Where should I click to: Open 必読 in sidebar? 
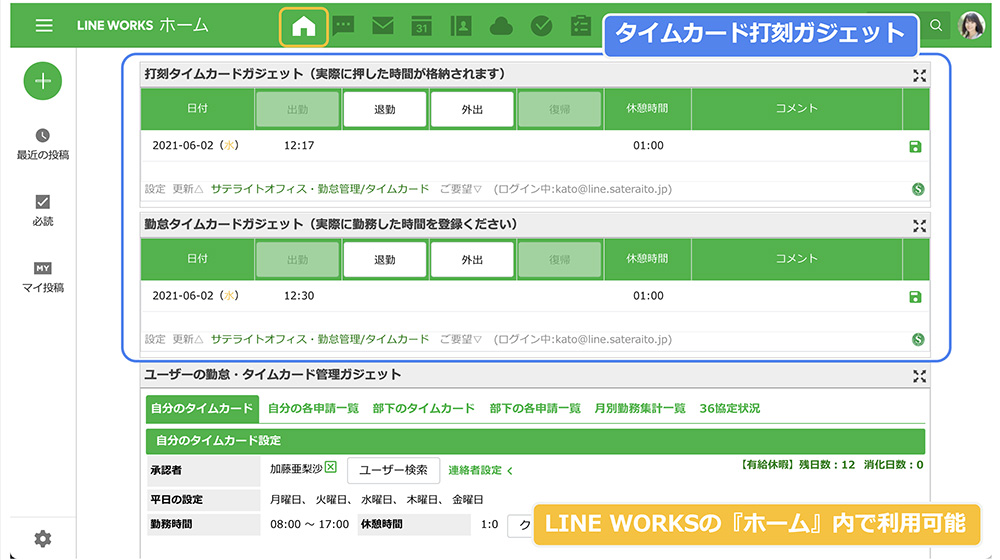43,211
